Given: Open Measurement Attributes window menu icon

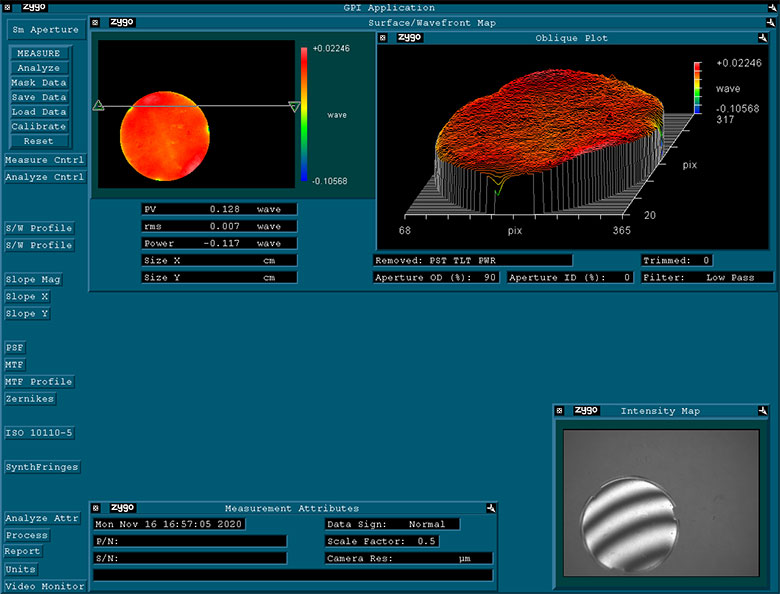Looking at the screenshot, I should [x=96, y=508].
